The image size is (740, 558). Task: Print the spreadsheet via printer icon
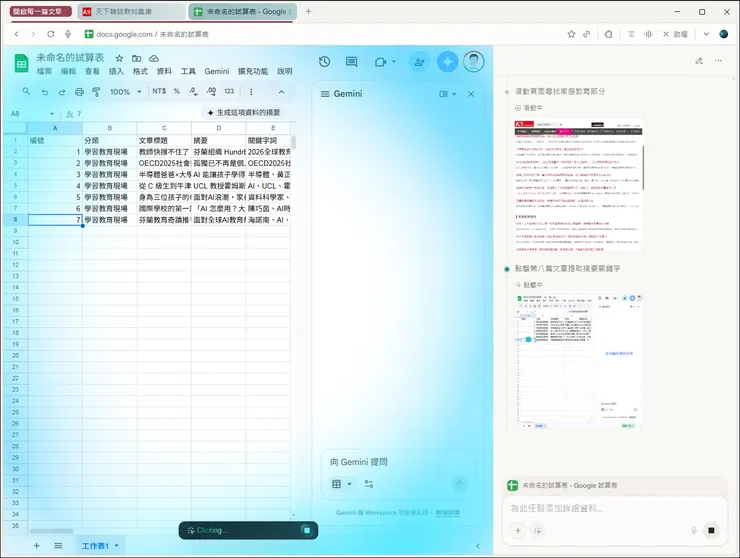(79, 92)
